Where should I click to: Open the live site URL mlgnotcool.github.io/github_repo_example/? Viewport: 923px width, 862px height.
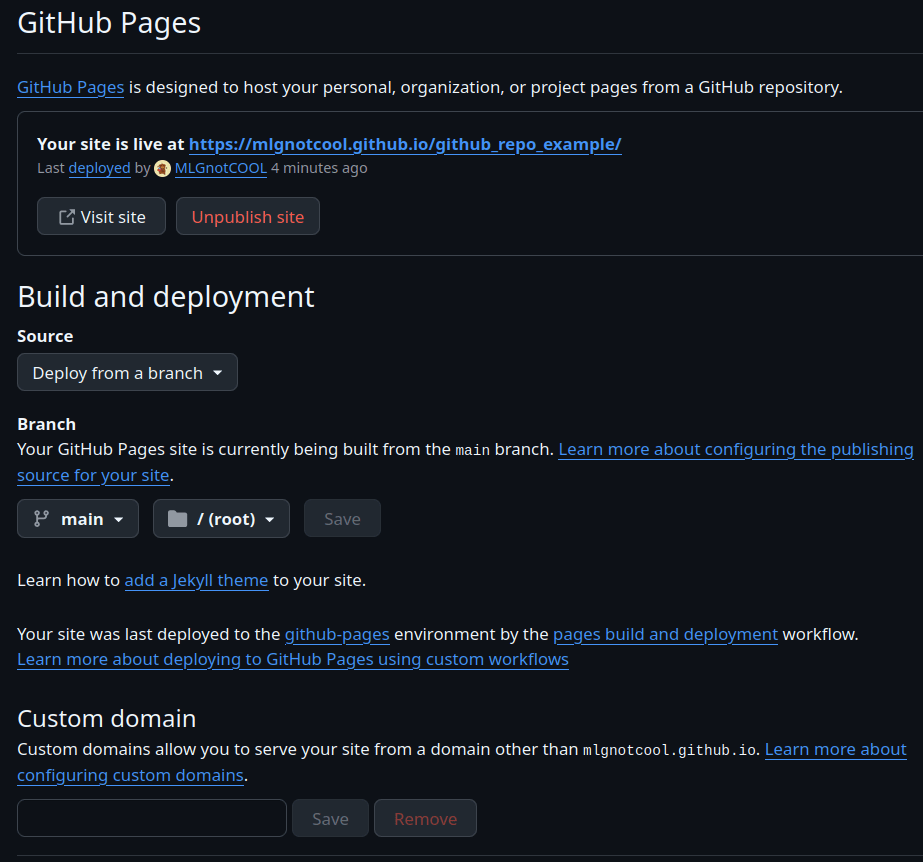point(405,144)
